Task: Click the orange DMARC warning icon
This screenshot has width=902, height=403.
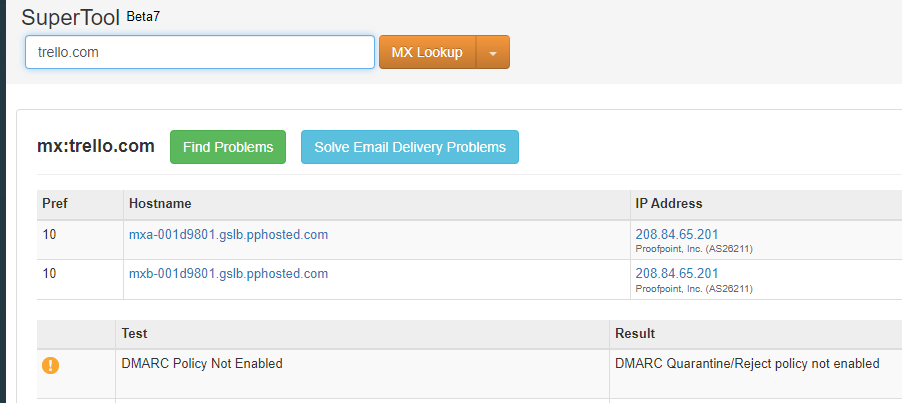Action: (x=51, y=365)
